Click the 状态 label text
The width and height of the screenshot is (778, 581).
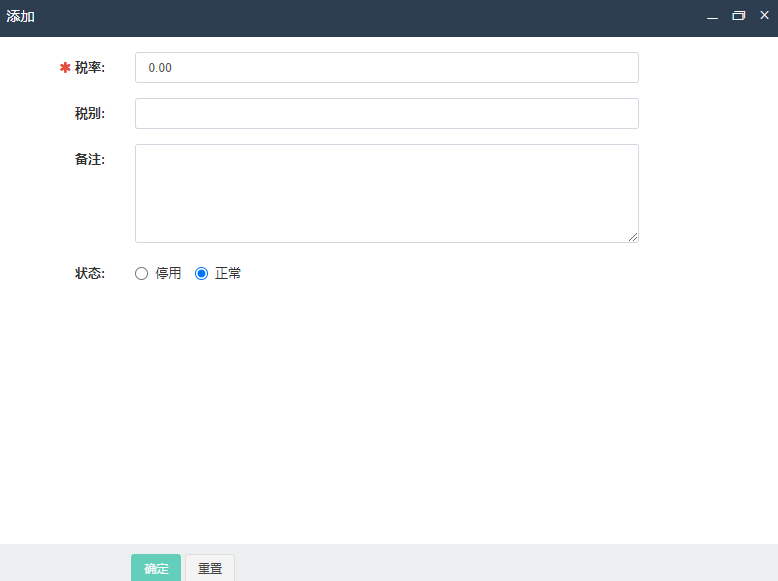[x=90, y=273]
